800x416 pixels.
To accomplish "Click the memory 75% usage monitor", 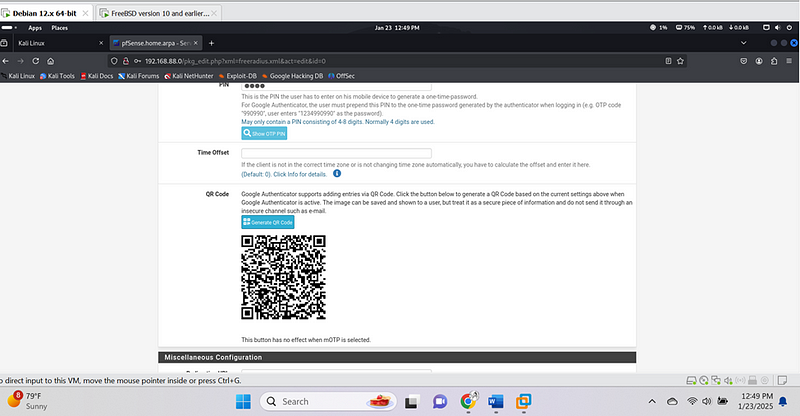I will click(x=685, y=28).
